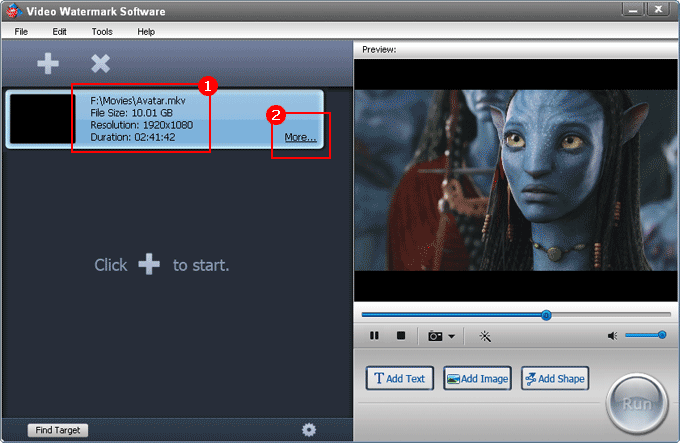The width and height of the screenshot is (680, 443).
Task: Click the Add Text button
Action: tap(399, 378)
